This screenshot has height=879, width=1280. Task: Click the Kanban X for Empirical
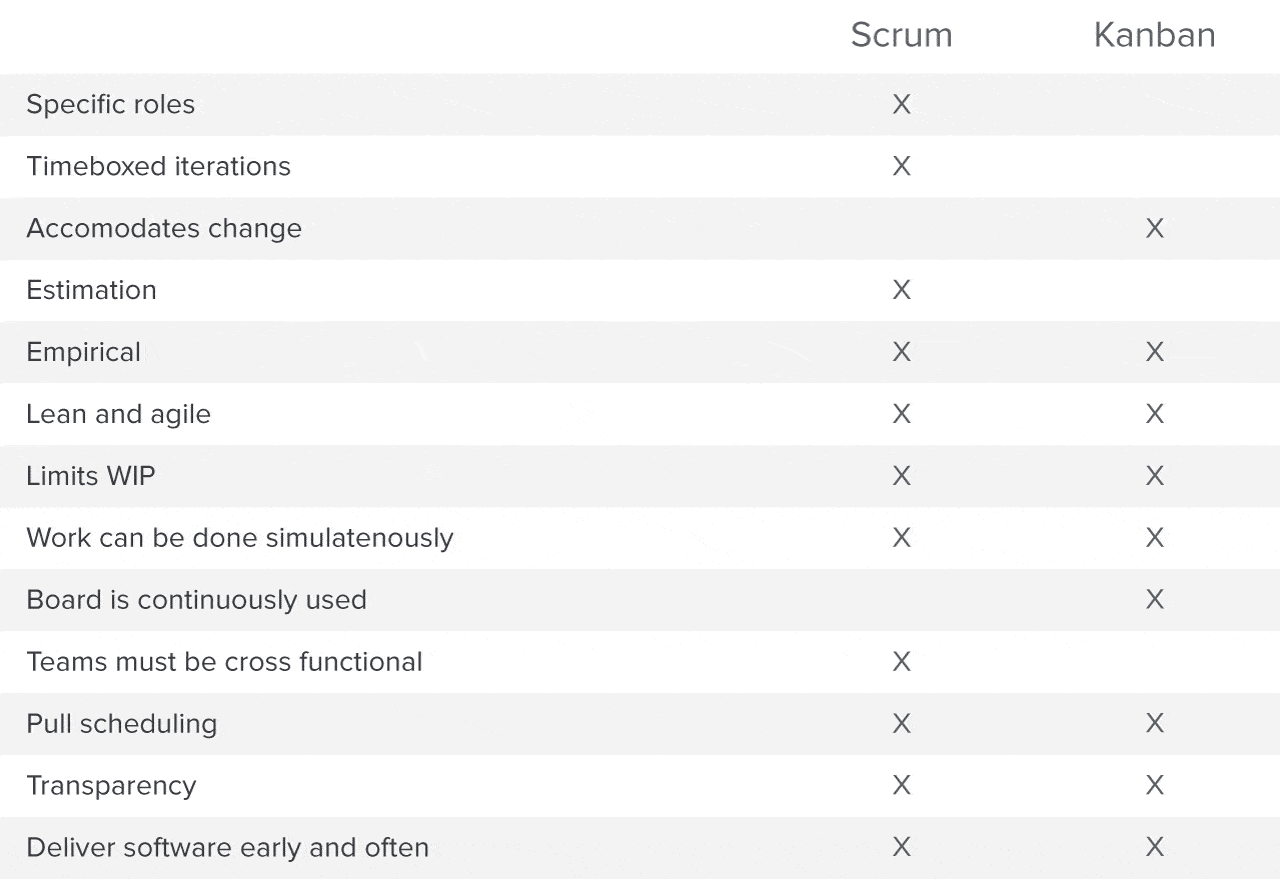tap(1155, 352)
